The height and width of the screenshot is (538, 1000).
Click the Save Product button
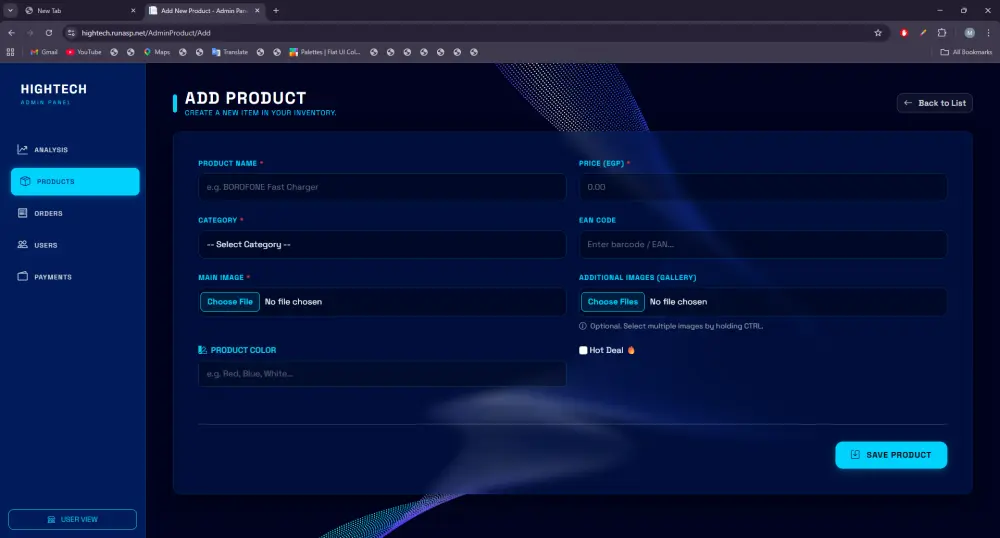pos(891,454)
